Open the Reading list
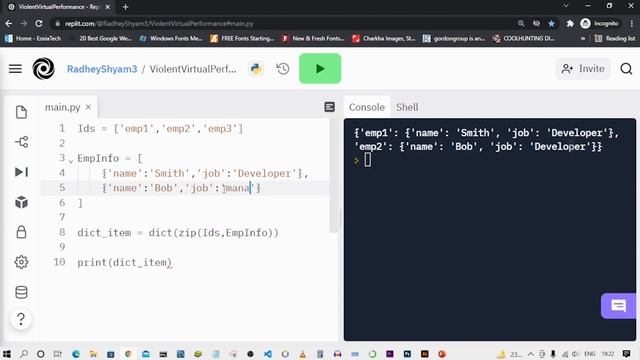 coord(615,38)
